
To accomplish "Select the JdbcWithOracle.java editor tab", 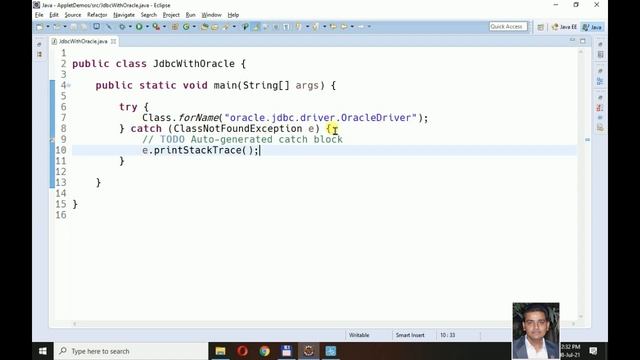I will [83, 41].
